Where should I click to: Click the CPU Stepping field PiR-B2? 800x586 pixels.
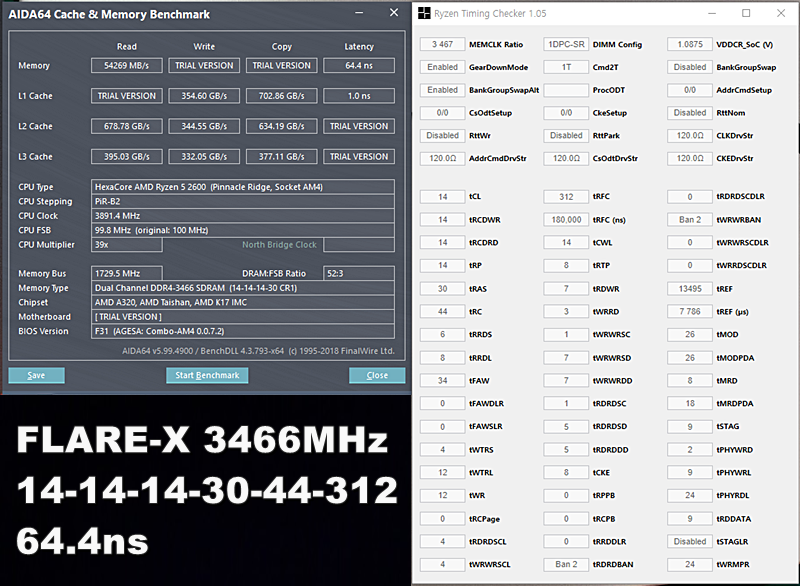243,201
